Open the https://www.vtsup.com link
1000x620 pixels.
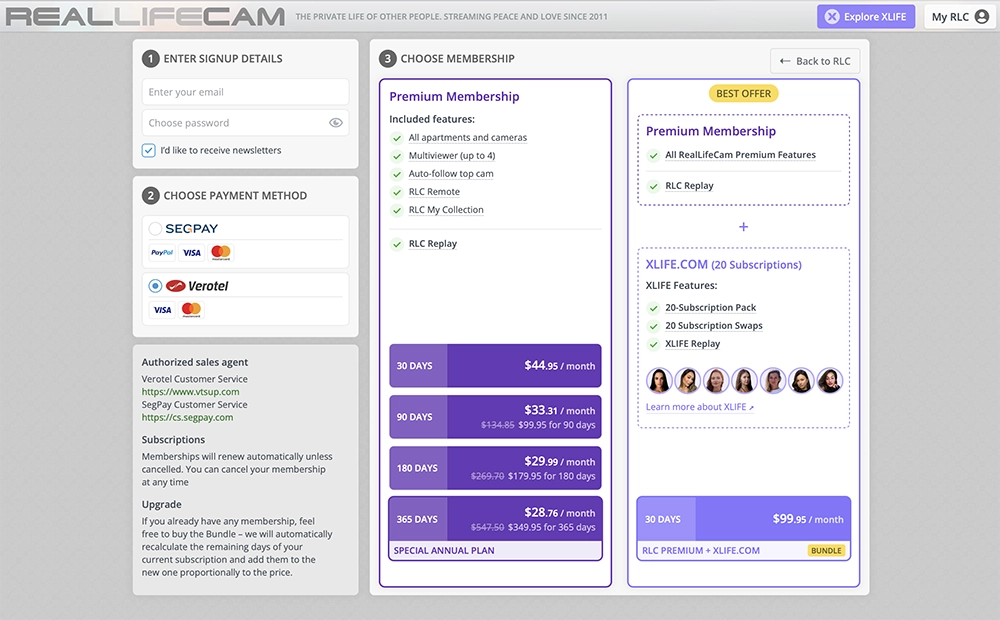tap(190, 392)
